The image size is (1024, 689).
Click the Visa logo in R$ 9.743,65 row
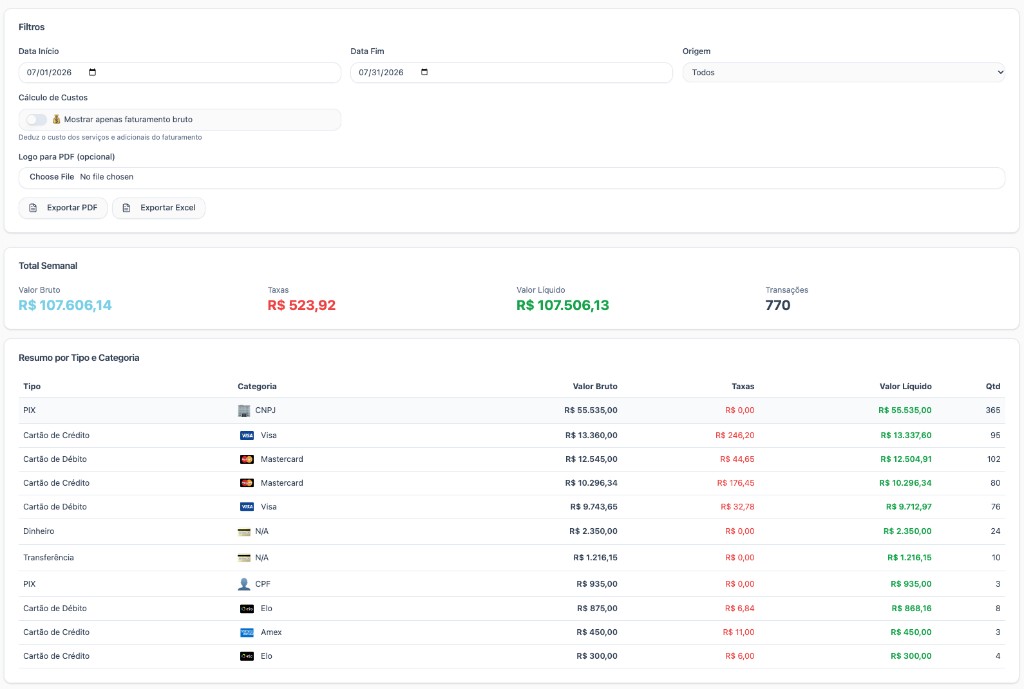click(247, 507)
